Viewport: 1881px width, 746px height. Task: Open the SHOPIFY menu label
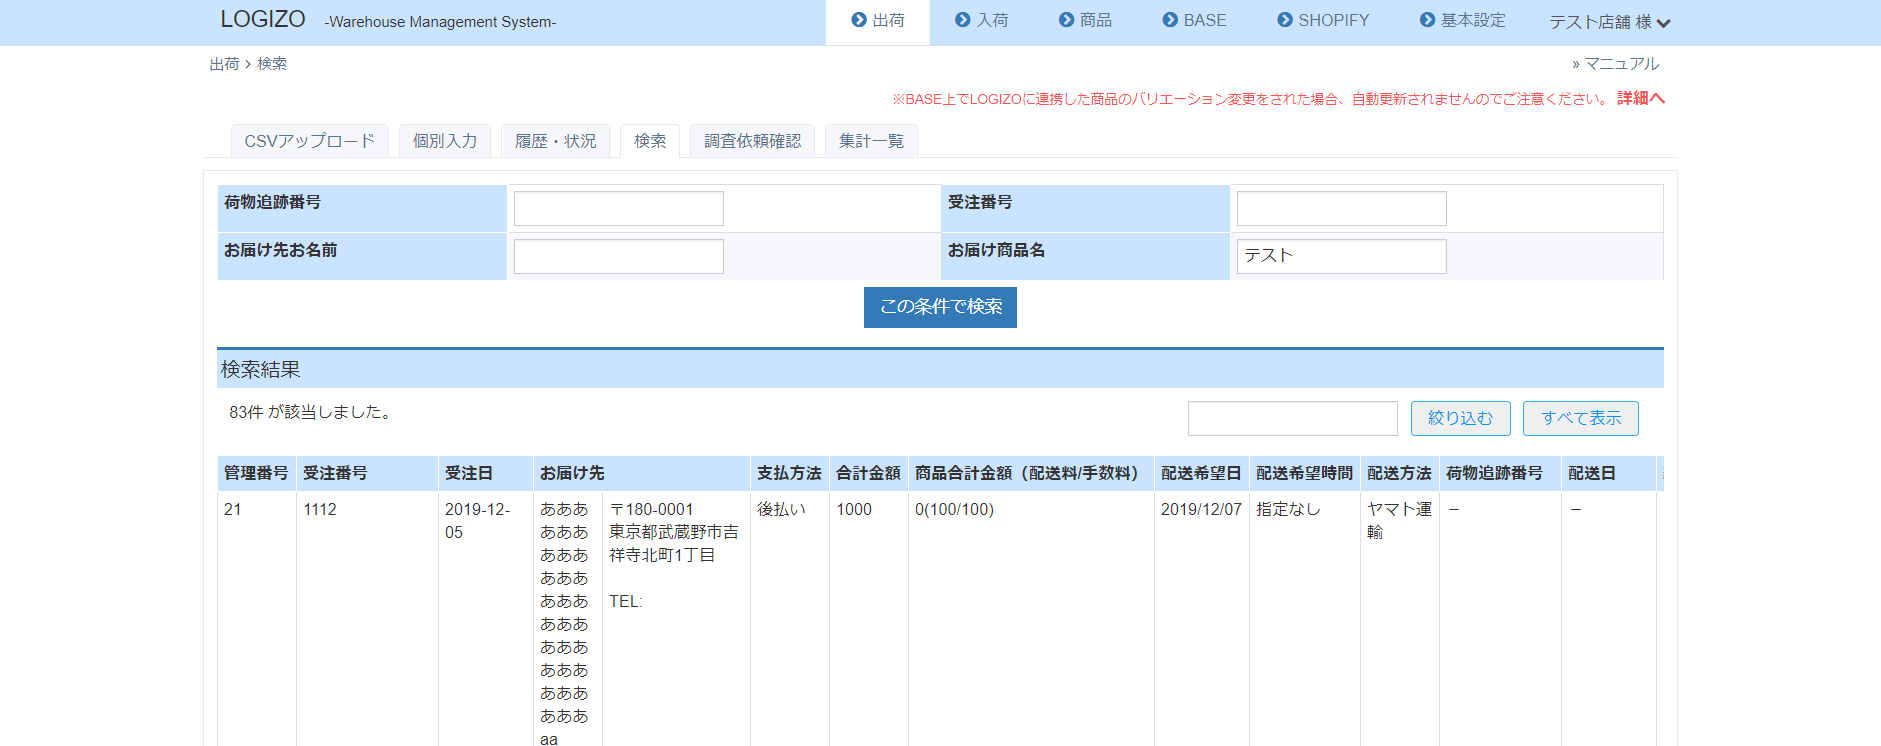coord(1334,20)
